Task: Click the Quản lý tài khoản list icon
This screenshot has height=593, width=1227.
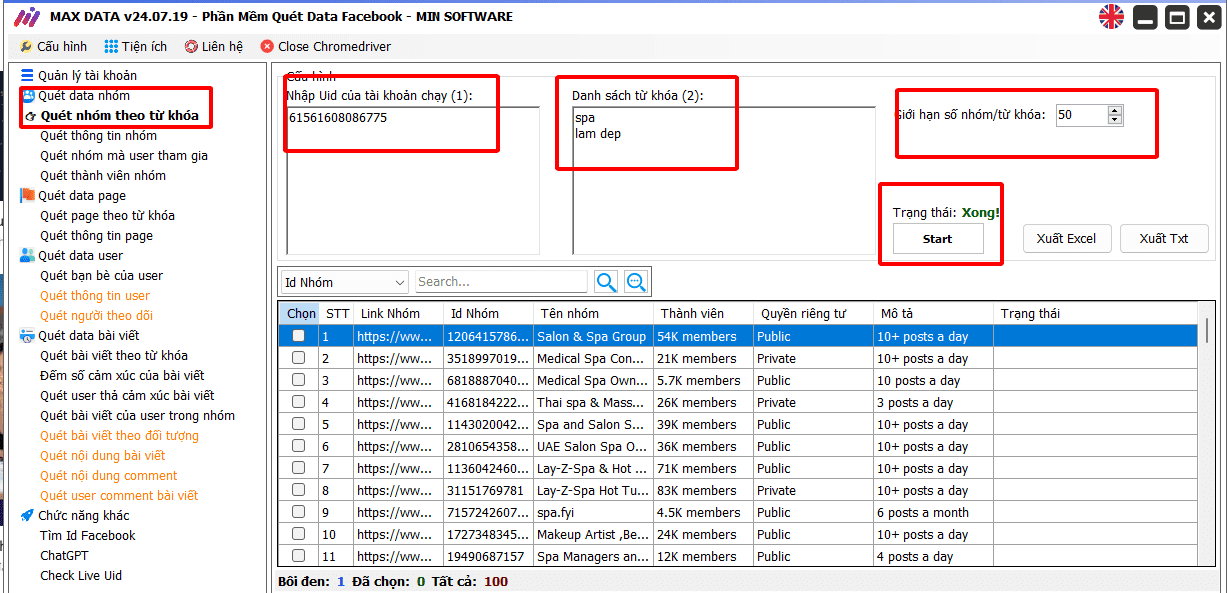Action: pos(27,75)
